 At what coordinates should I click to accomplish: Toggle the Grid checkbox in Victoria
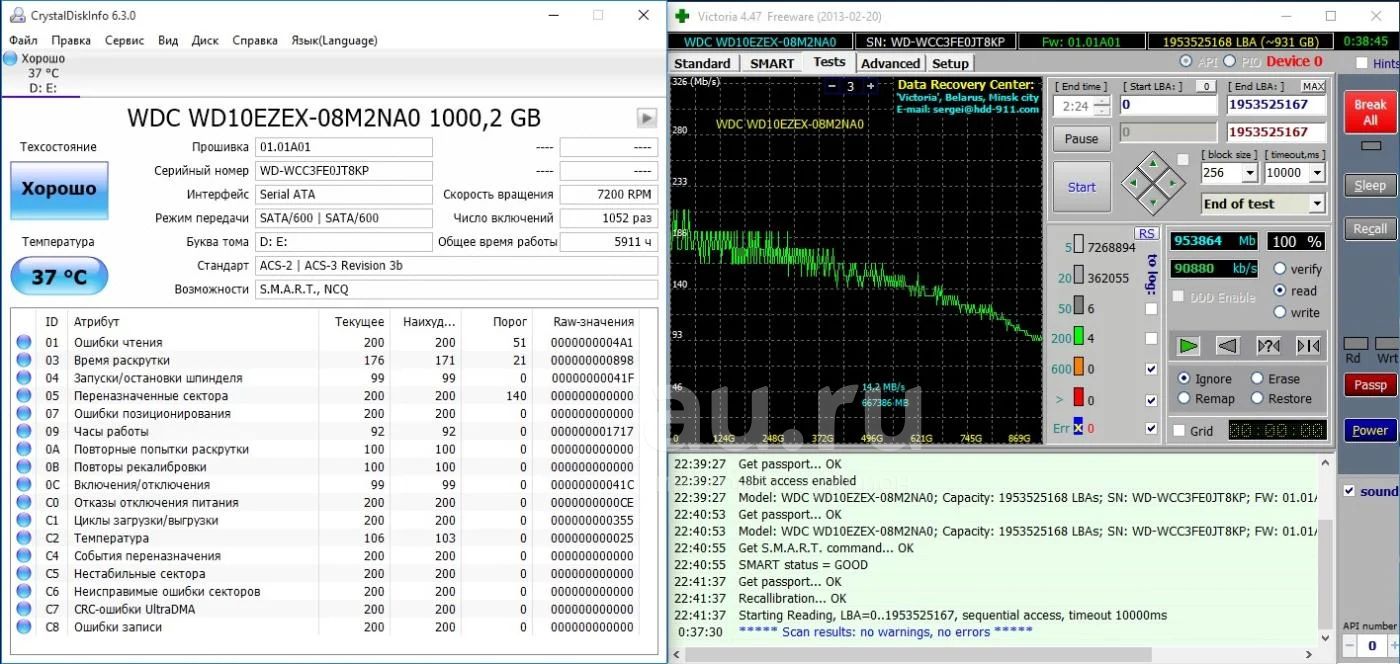coord(1180,431)
